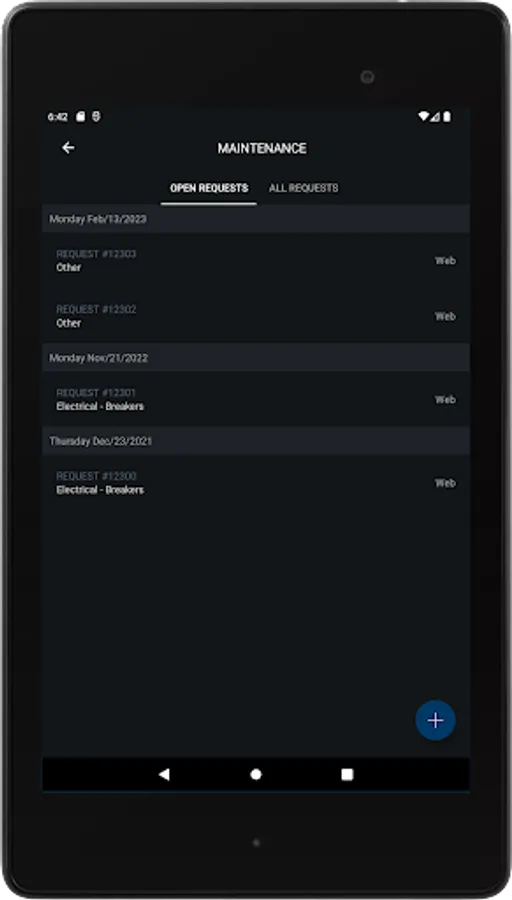Tap the blue plus add-request button

click(x=435, y=720)
